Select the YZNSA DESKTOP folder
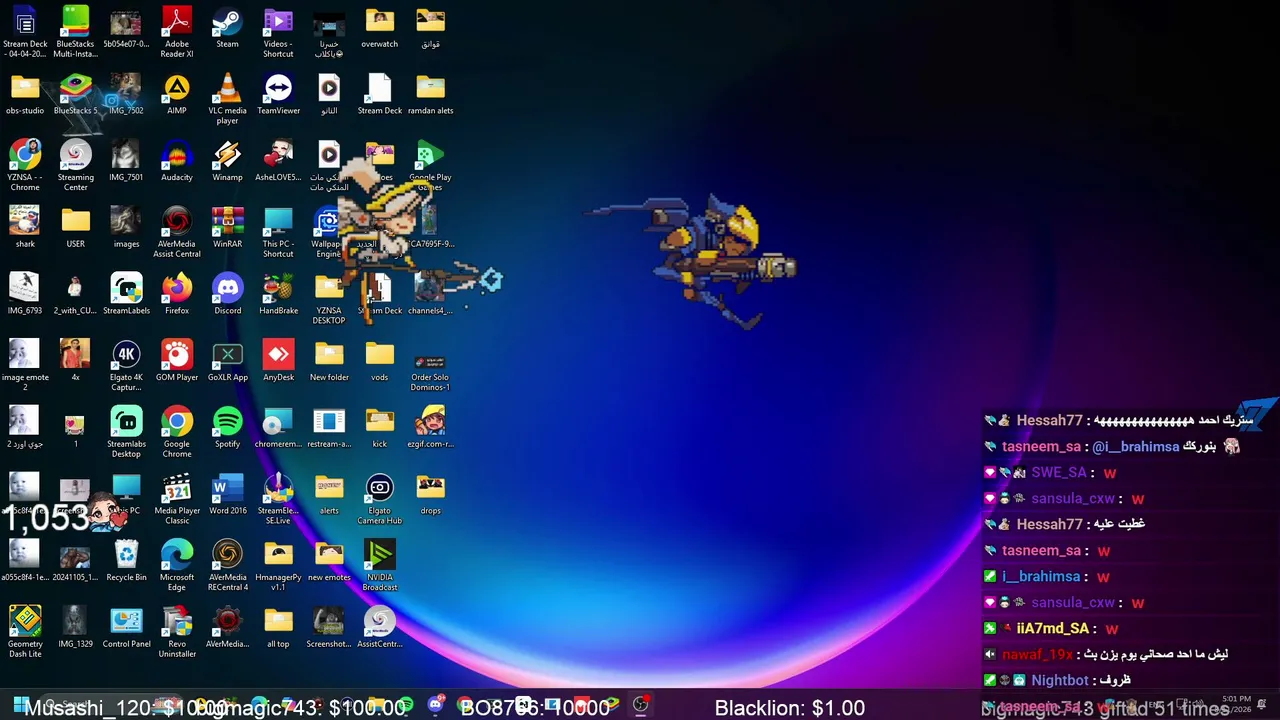This screenshot has width=1280, height=720. (328, 299)
